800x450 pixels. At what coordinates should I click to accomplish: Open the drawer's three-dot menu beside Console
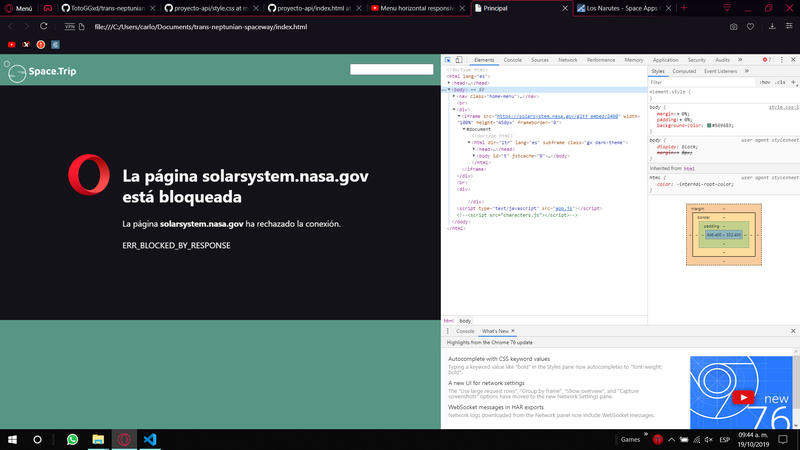447,331
